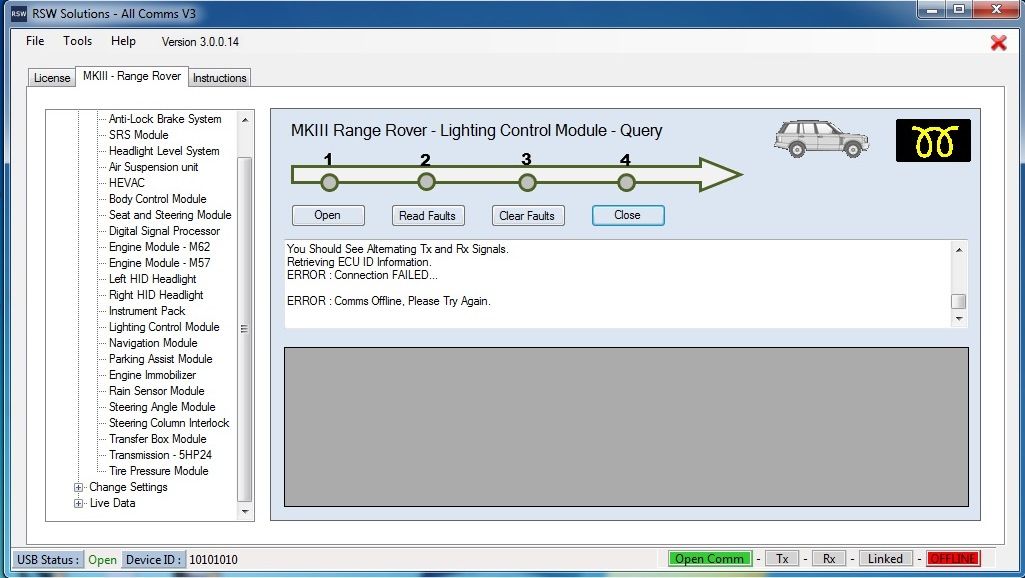Click the red X icon below title bar
Image resolution: width=1025 pixels, height=578 pixels.
pos(998,42)
